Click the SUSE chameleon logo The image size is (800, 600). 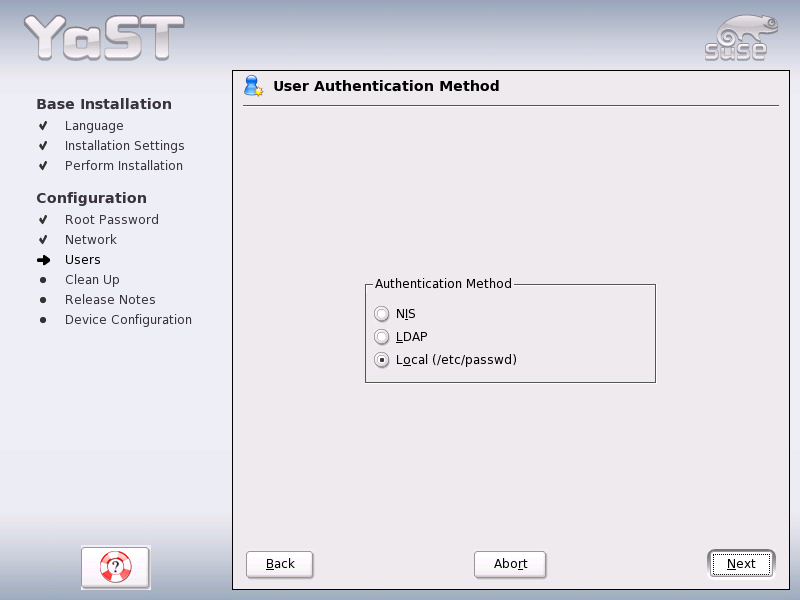coord(740,36)
